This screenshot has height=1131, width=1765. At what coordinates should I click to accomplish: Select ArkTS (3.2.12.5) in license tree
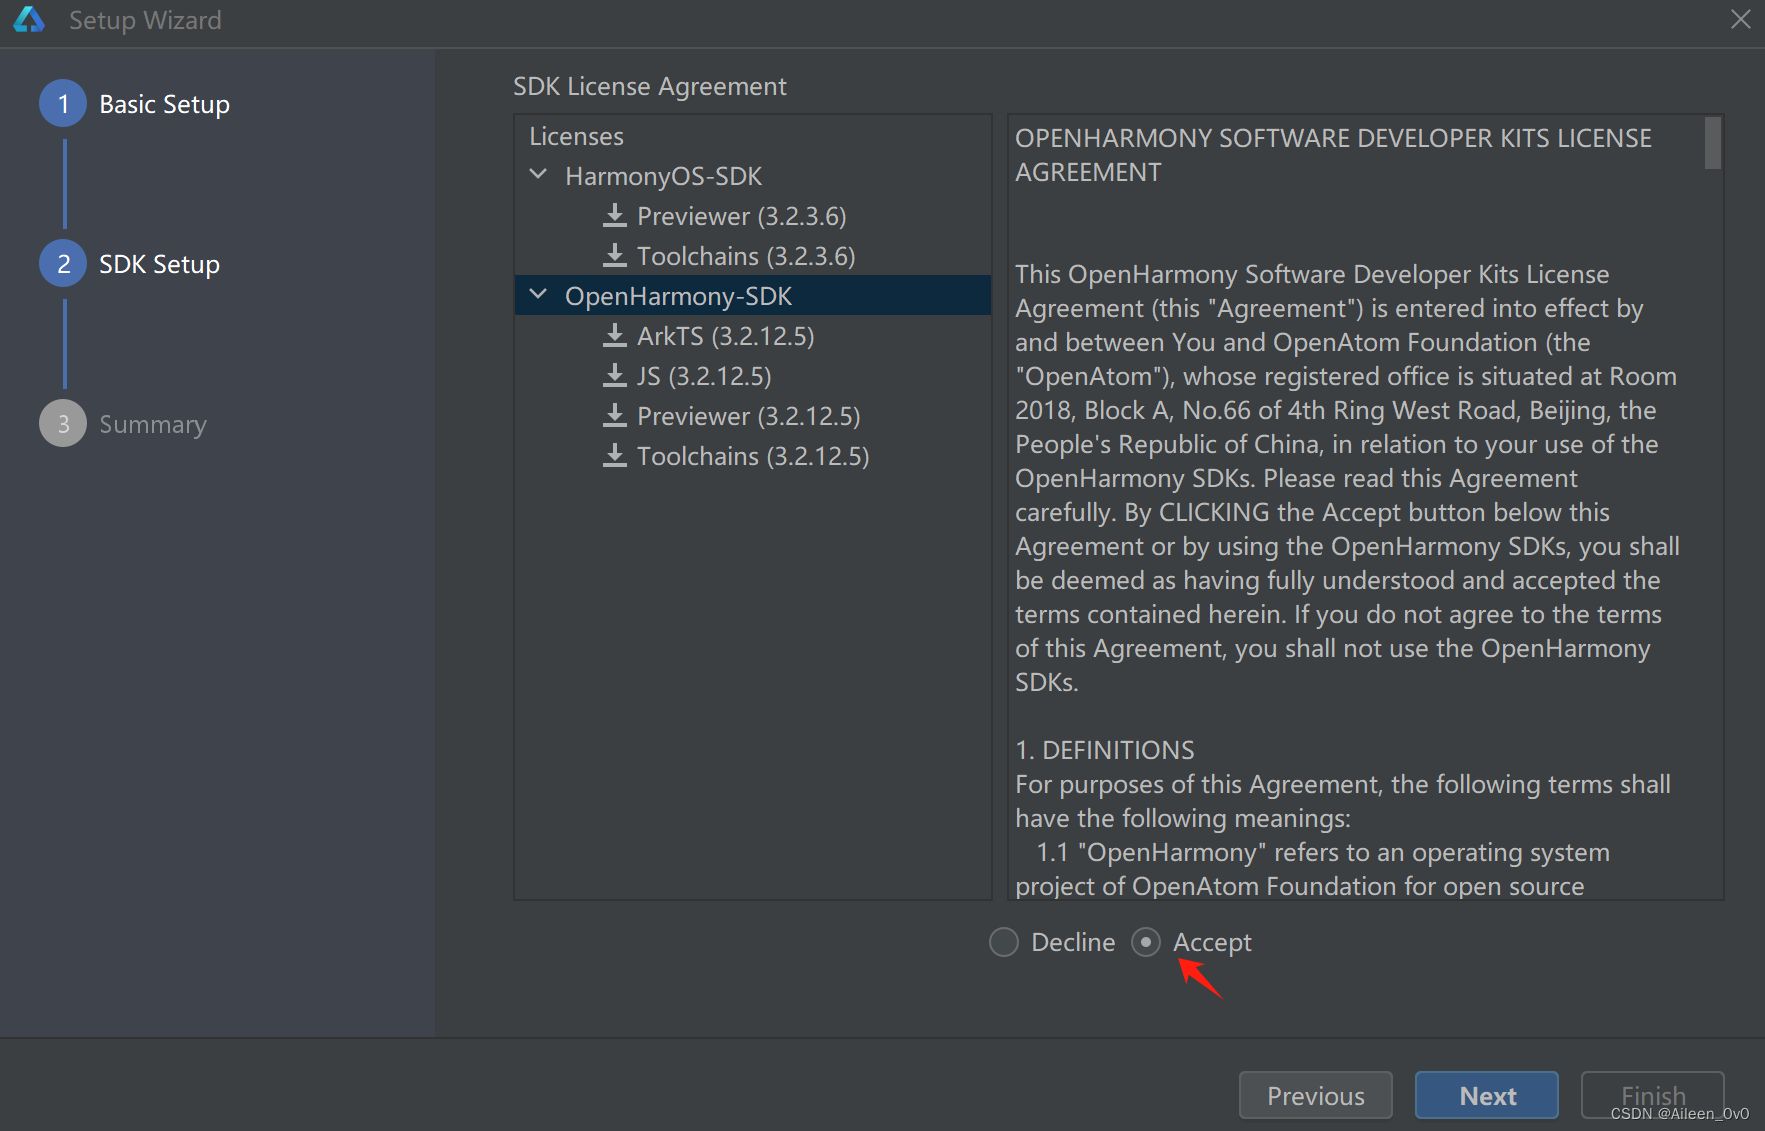pos(725,336)
